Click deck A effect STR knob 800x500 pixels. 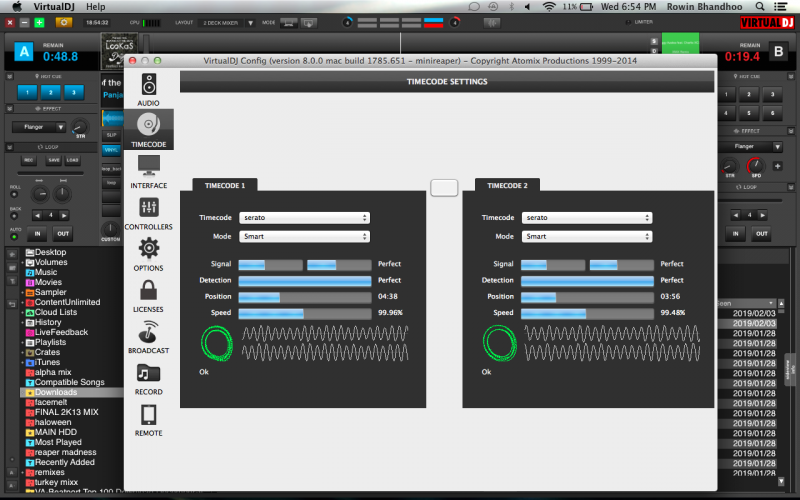click(x=80, y=127)
